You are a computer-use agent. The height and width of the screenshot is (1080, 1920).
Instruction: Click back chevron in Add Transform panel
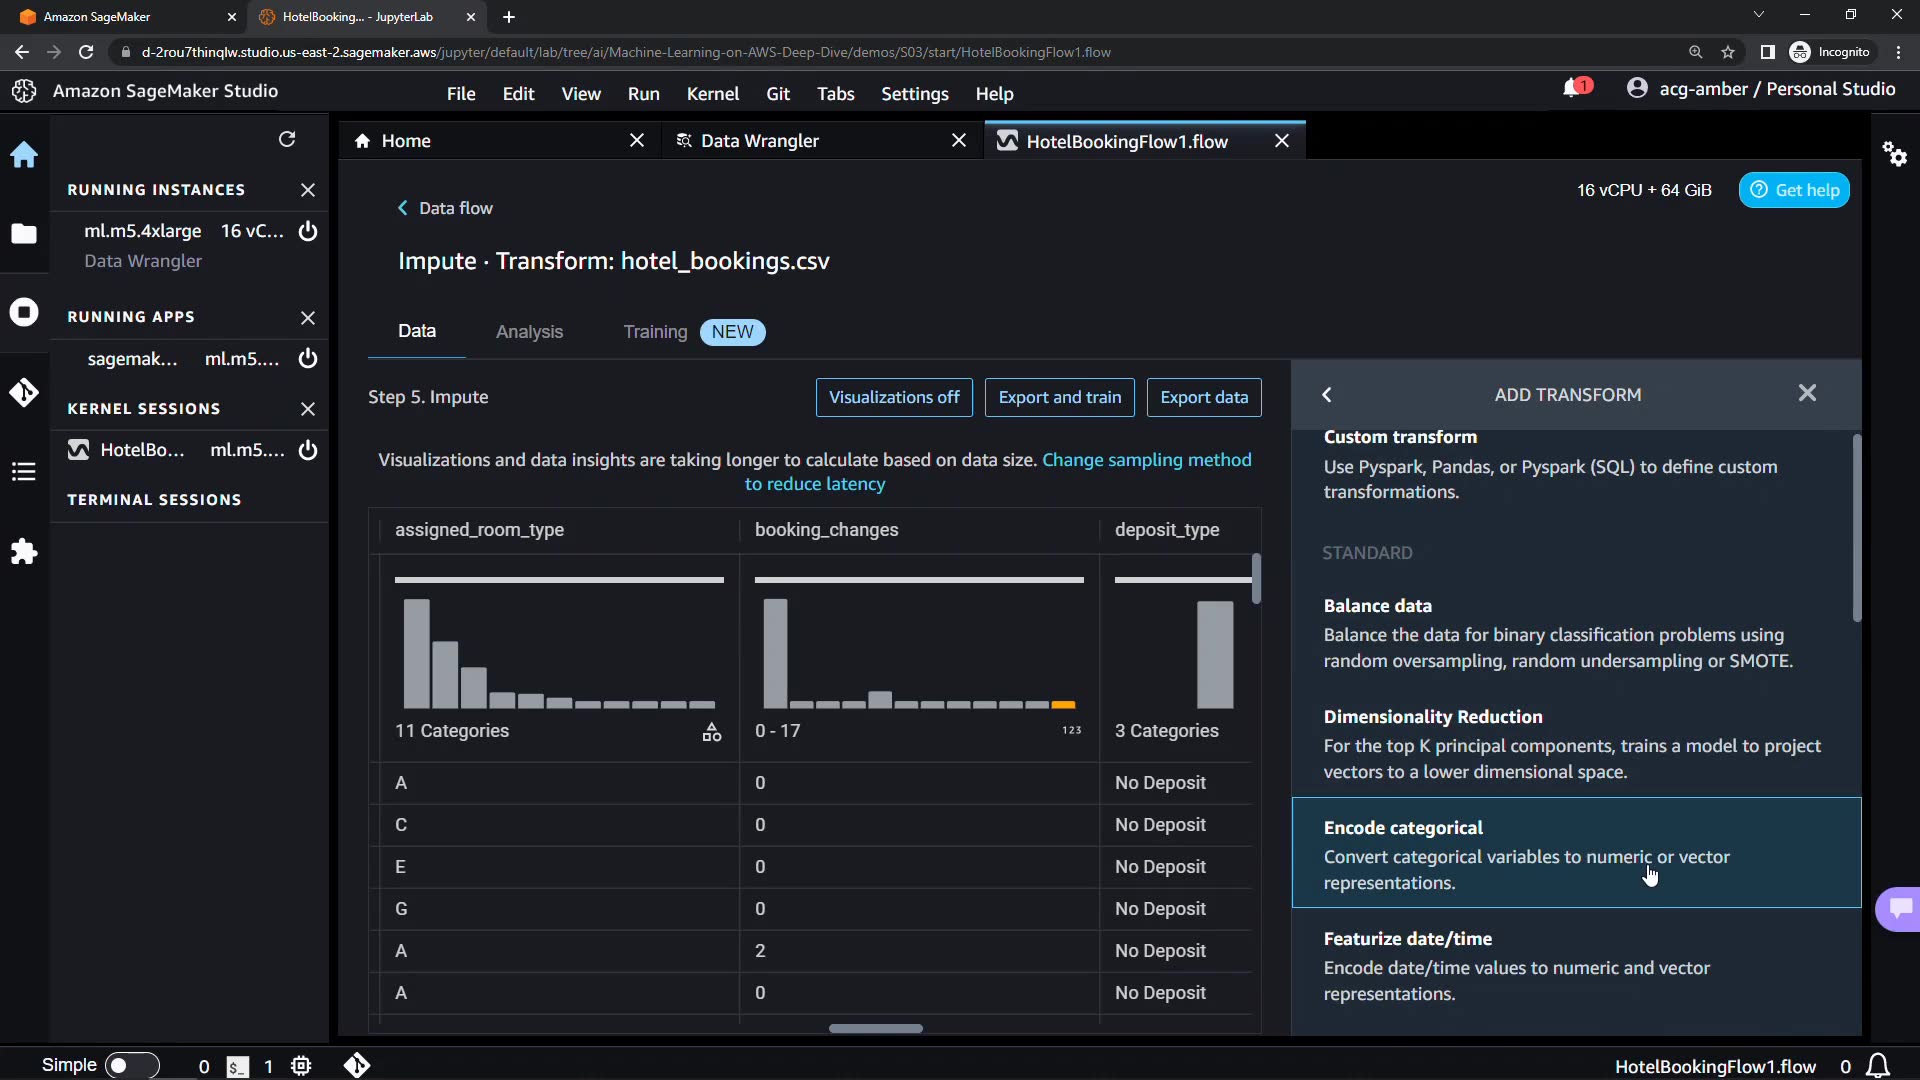[x=1327, y=395]
